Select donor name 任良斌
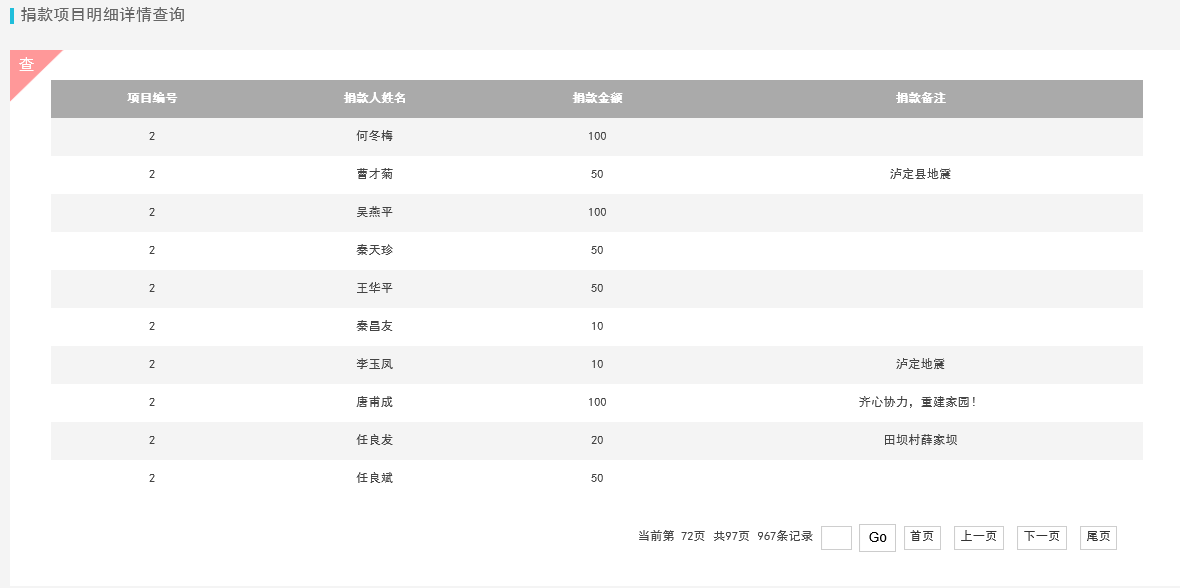The height and width of the screenshot is (588, 1180). point(375,477)
